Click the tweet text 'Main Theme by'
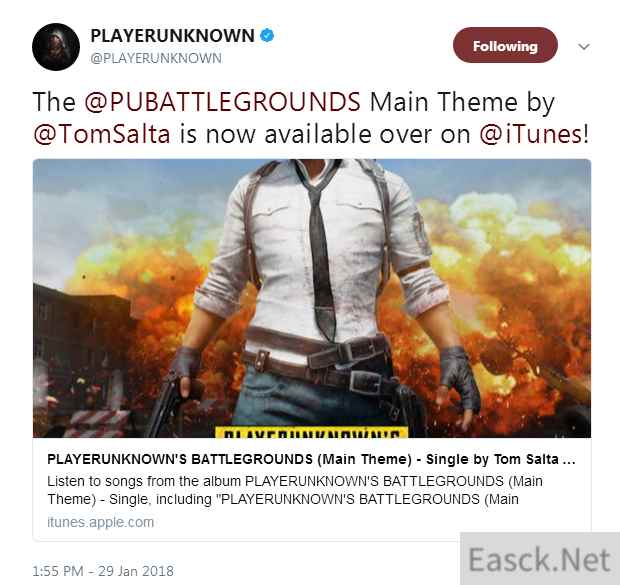This screenshot has width=620, height=585. point(462,102)
